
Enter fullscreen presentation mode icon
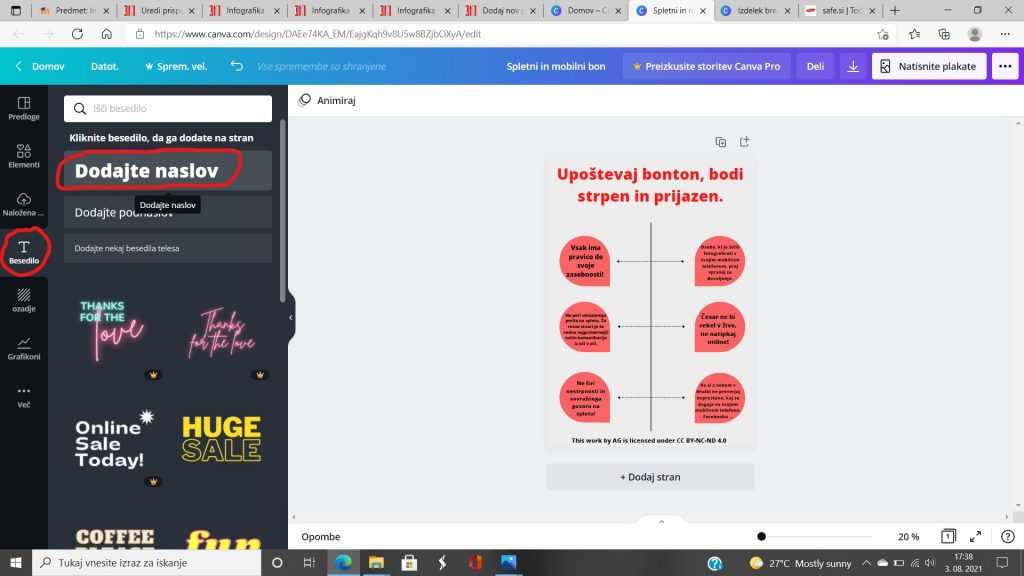click(x=975, y=536)
